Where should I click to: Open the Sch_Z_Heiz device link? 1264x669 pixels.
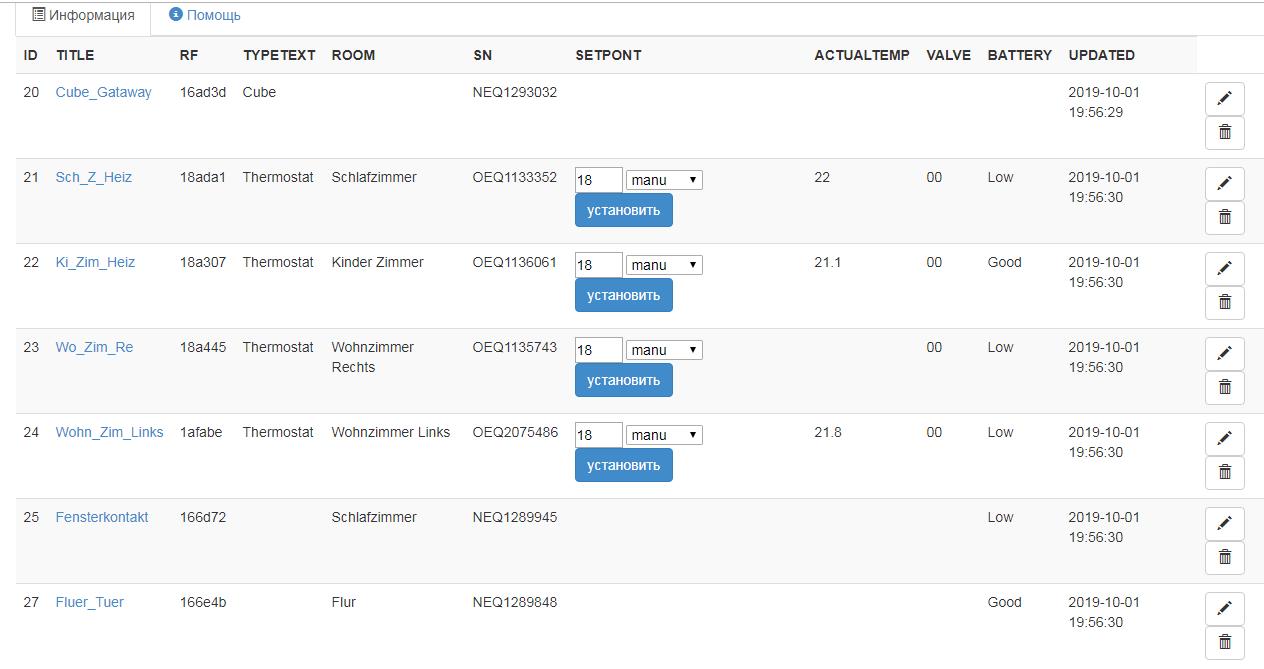[x=94, y=177]
